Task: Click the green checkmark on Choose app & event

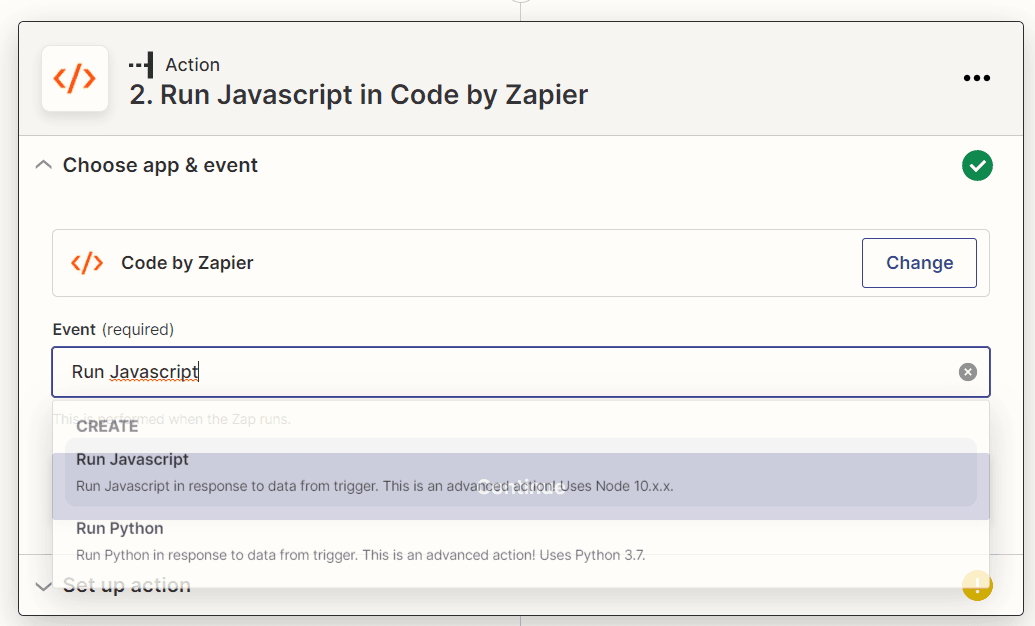Action: point(977,165)
